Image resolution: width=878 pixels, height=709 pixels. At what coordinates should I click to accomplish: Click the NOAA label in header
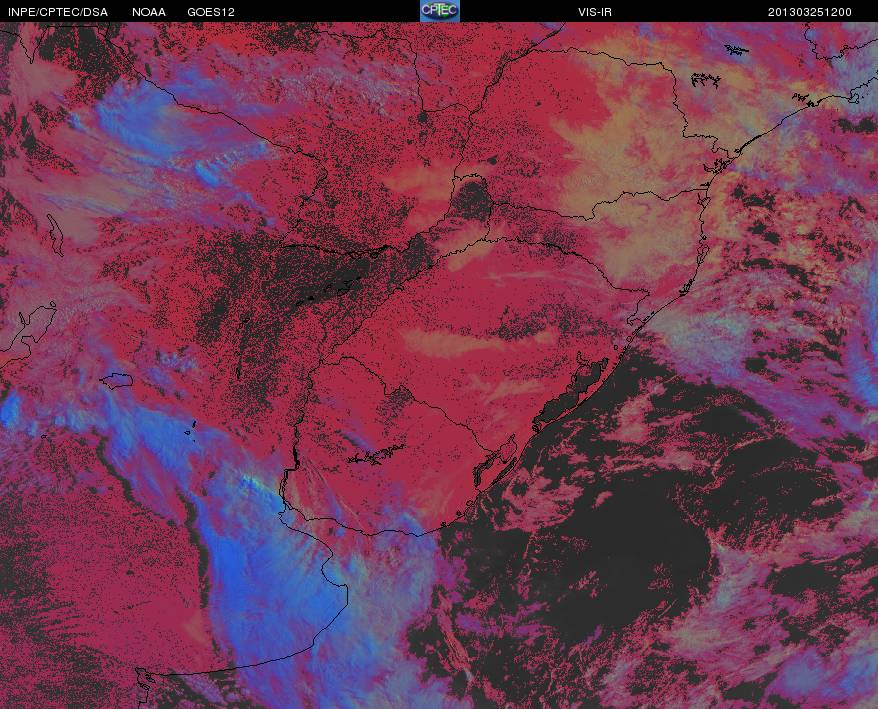pos(149,12)
